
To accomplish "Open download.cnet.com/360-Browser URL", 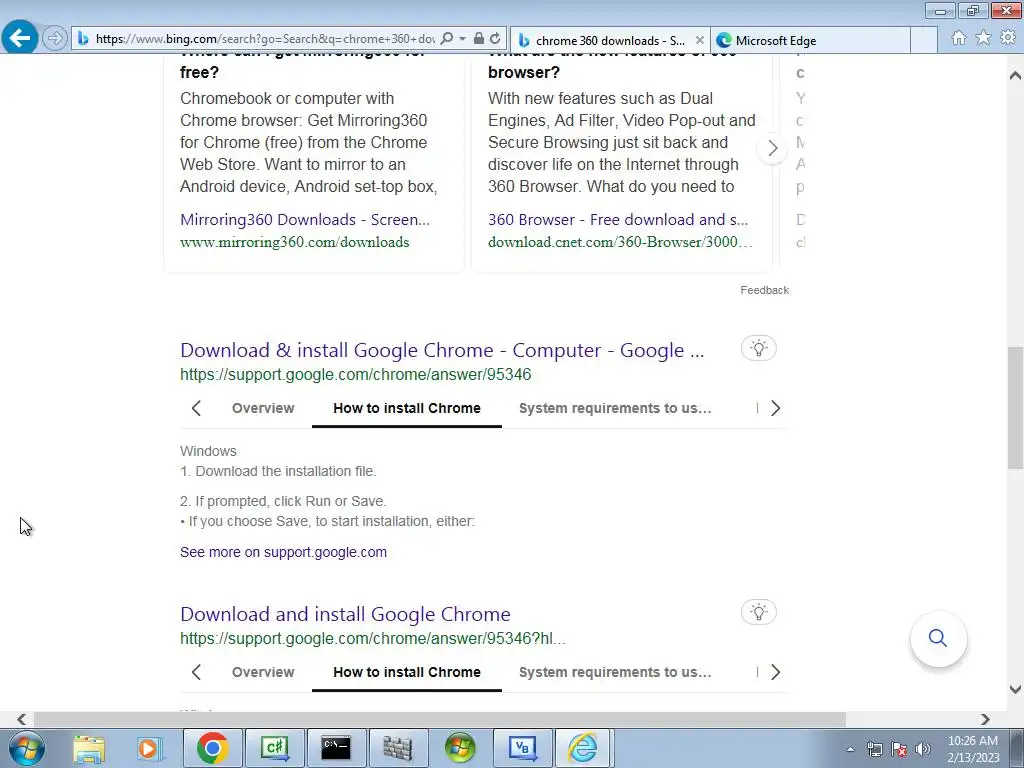I will click(x=620, y=242).
